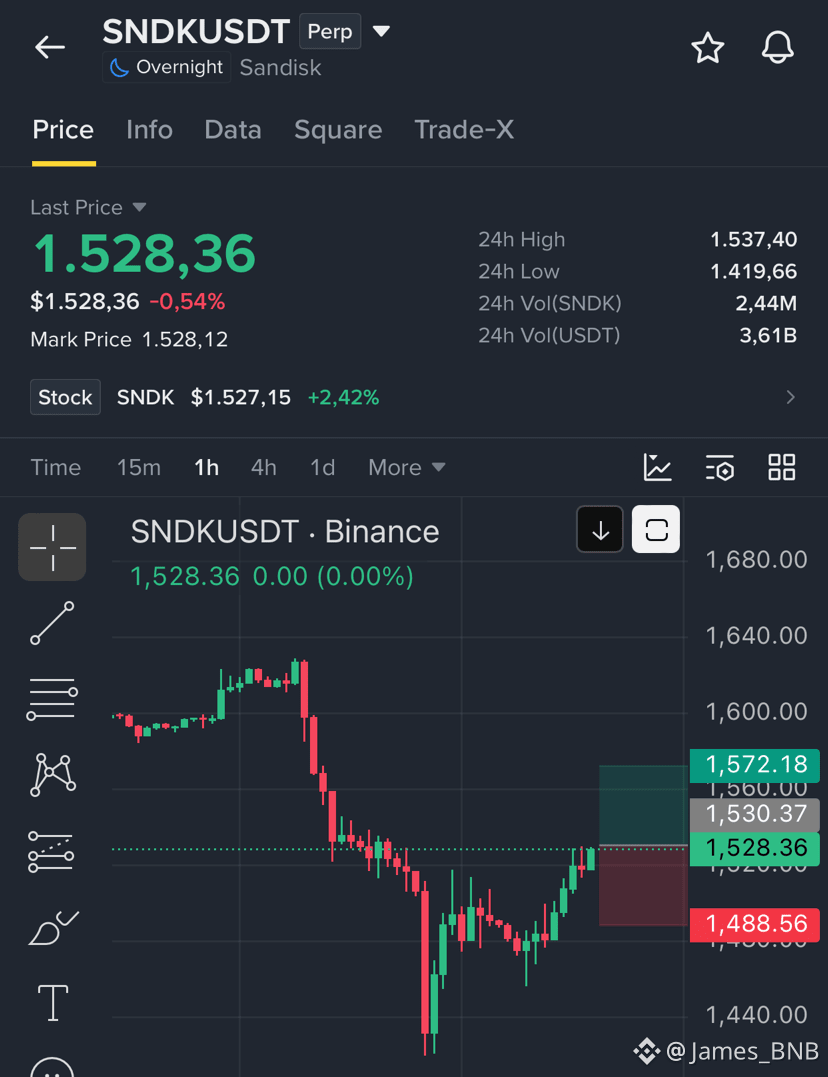Viewport: 828px width, 1077px height.
Task: Tap the 24h Vol(SNDK) value 2,44M
Action: click(766, 303)
